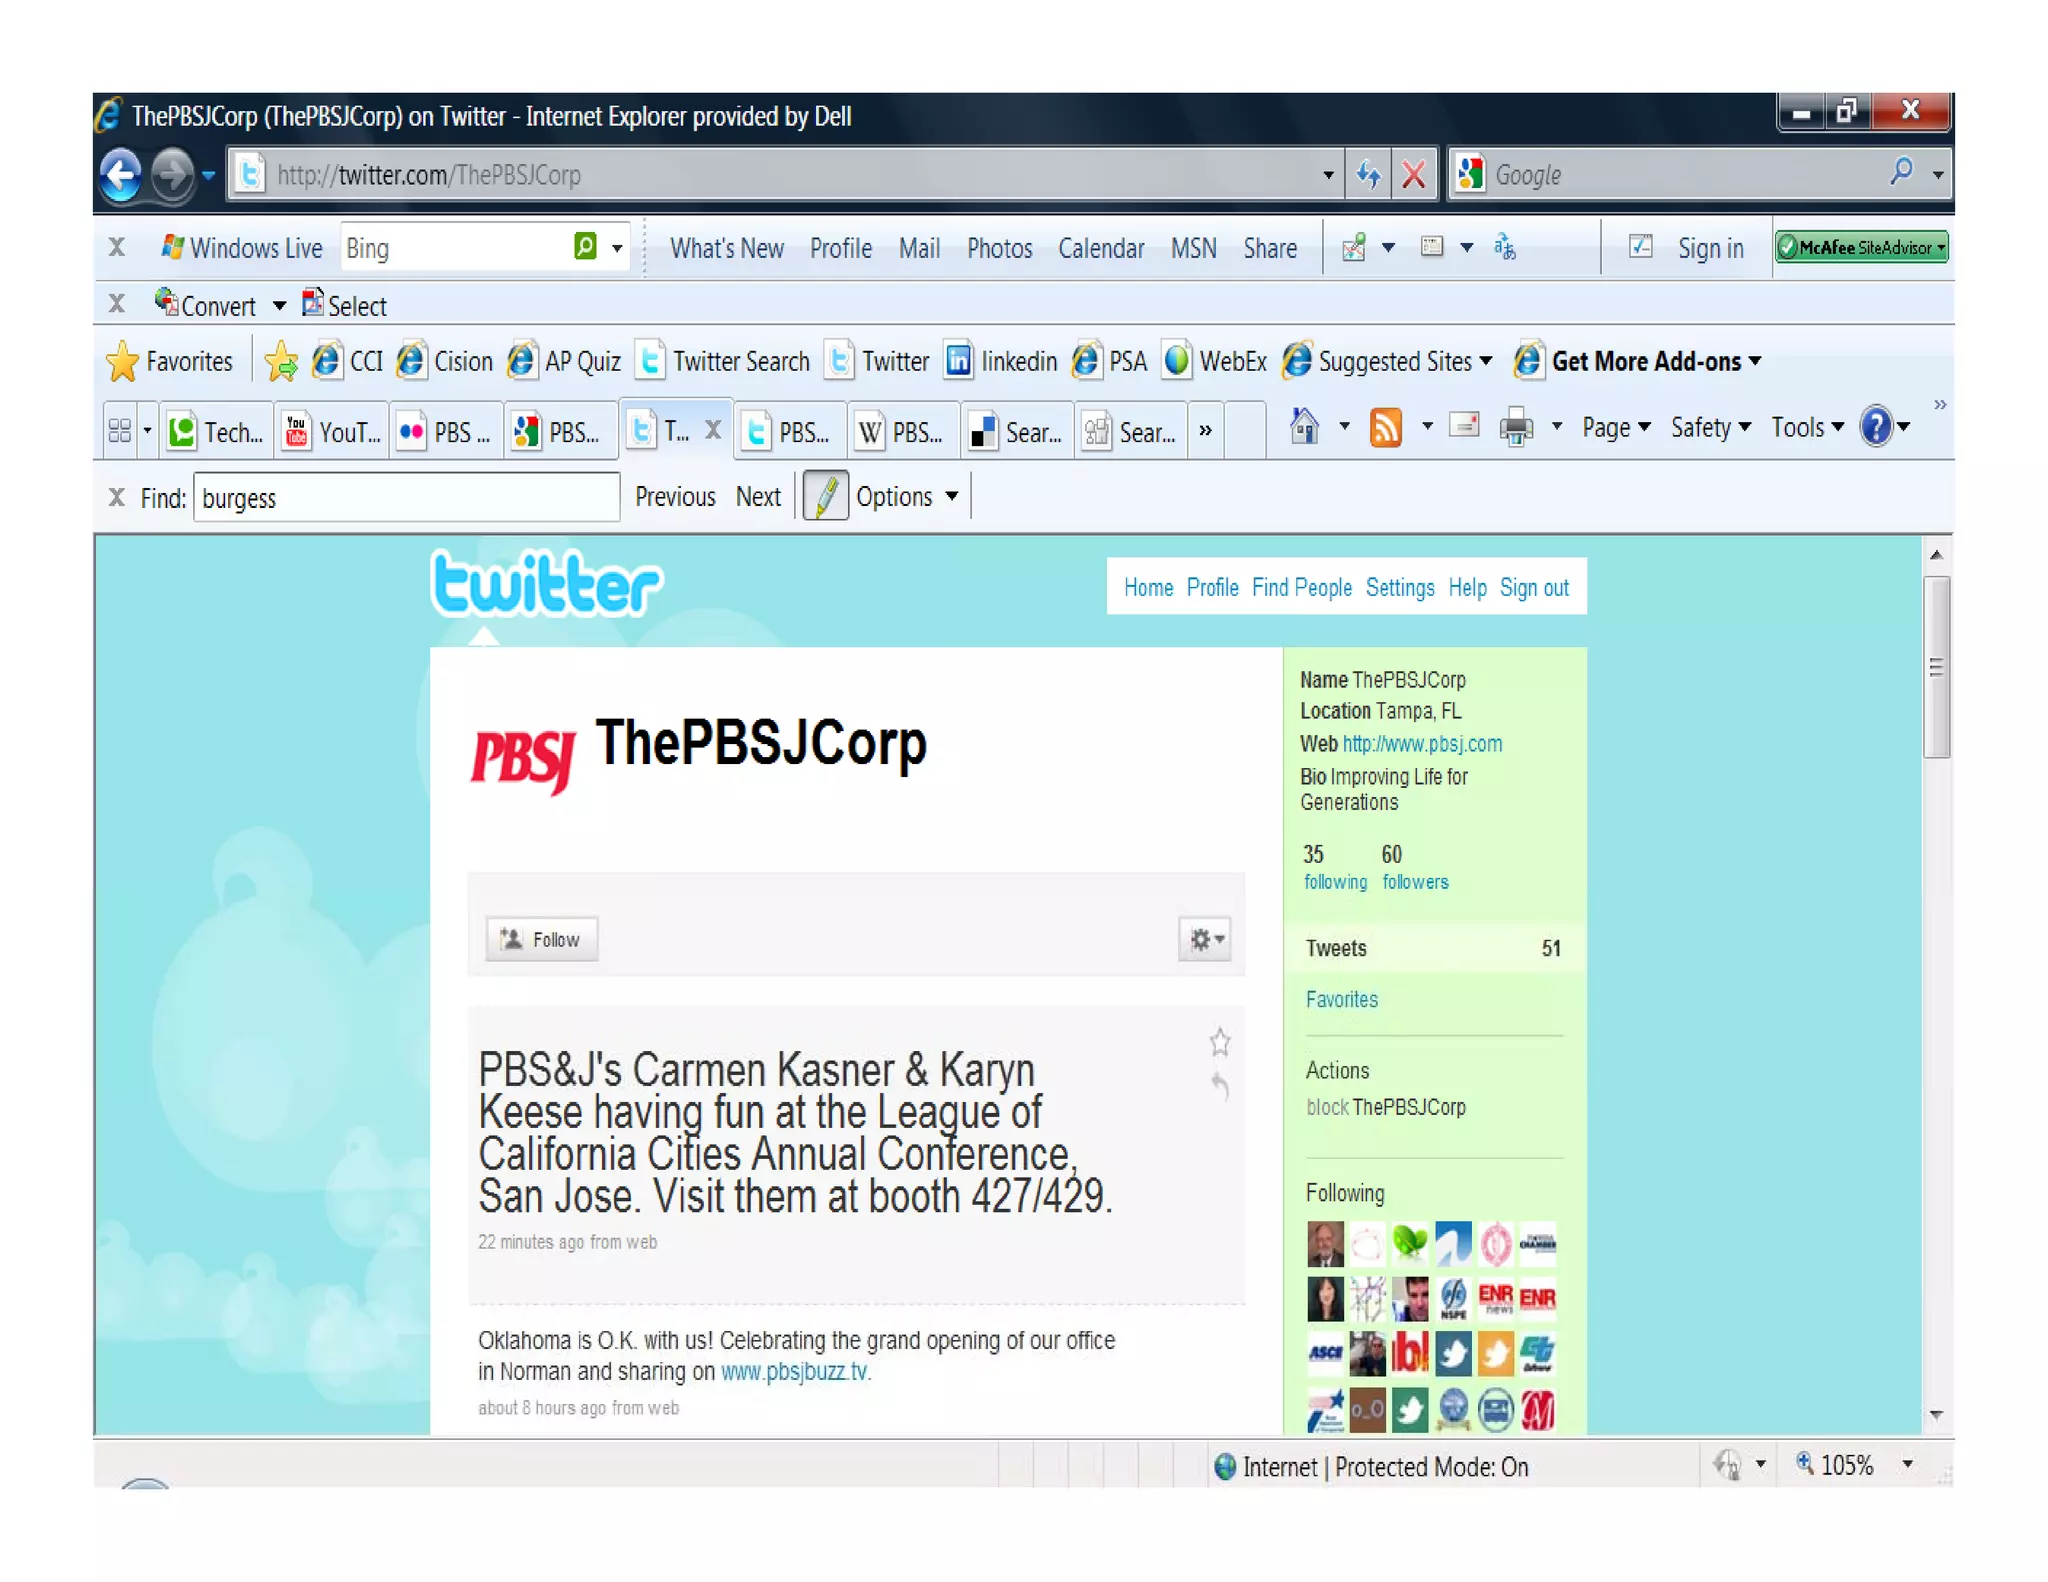Image resolution: width=2048 pixels, height=1582 pixels.
Task: Click the orange RSS feeds icon
Action: click(1385, 428)
